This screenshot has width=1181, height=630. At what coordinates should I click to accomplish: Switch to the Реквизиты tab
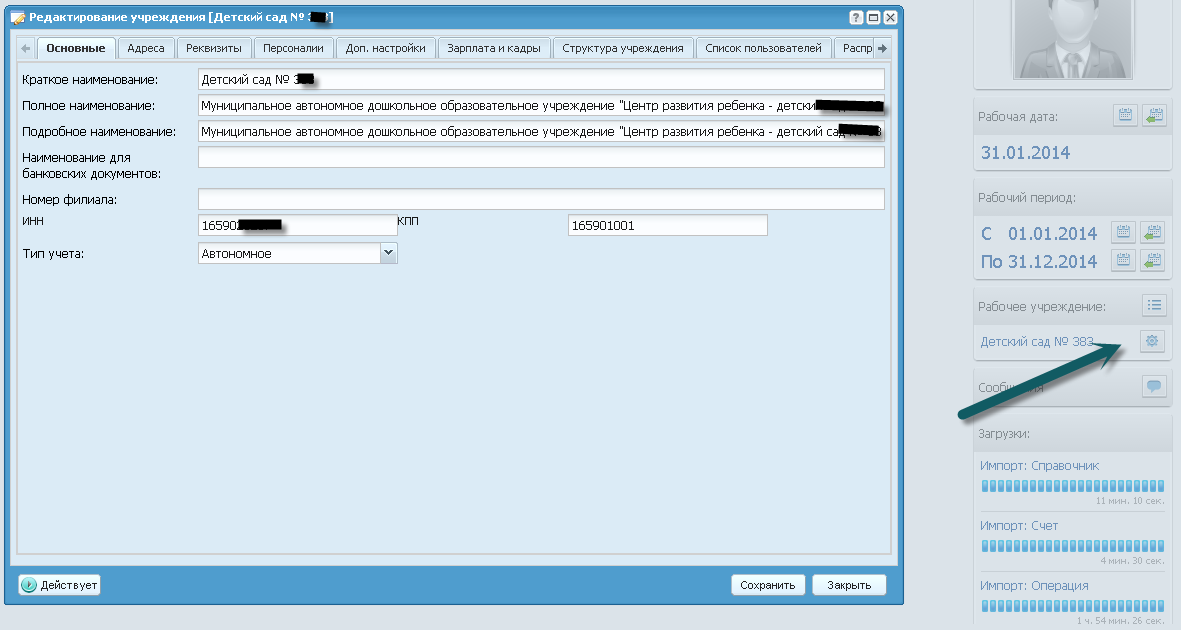pos(215,48)
